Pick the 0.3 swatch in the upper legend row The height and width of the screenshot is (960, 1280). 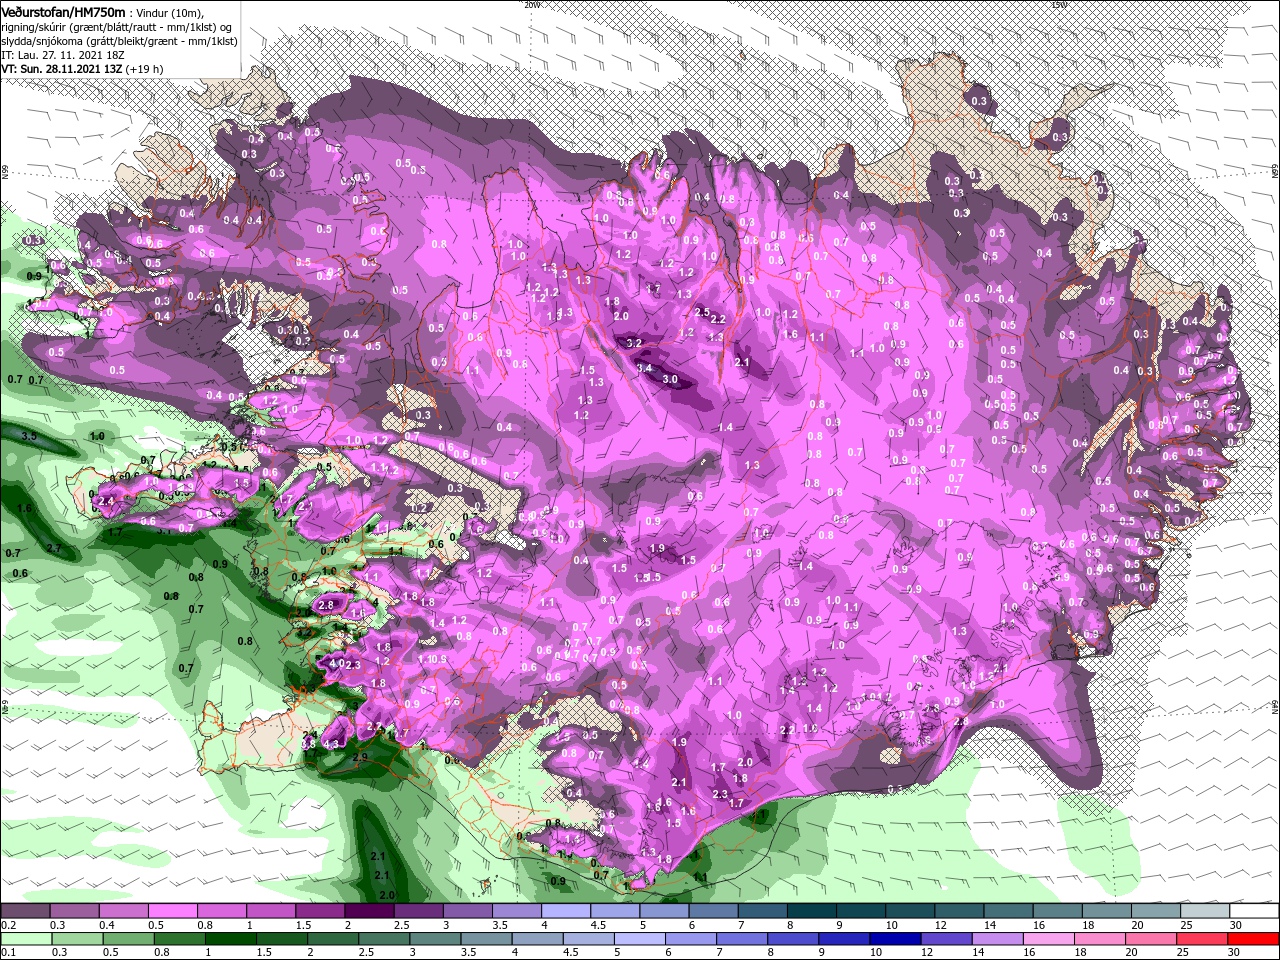73,911
